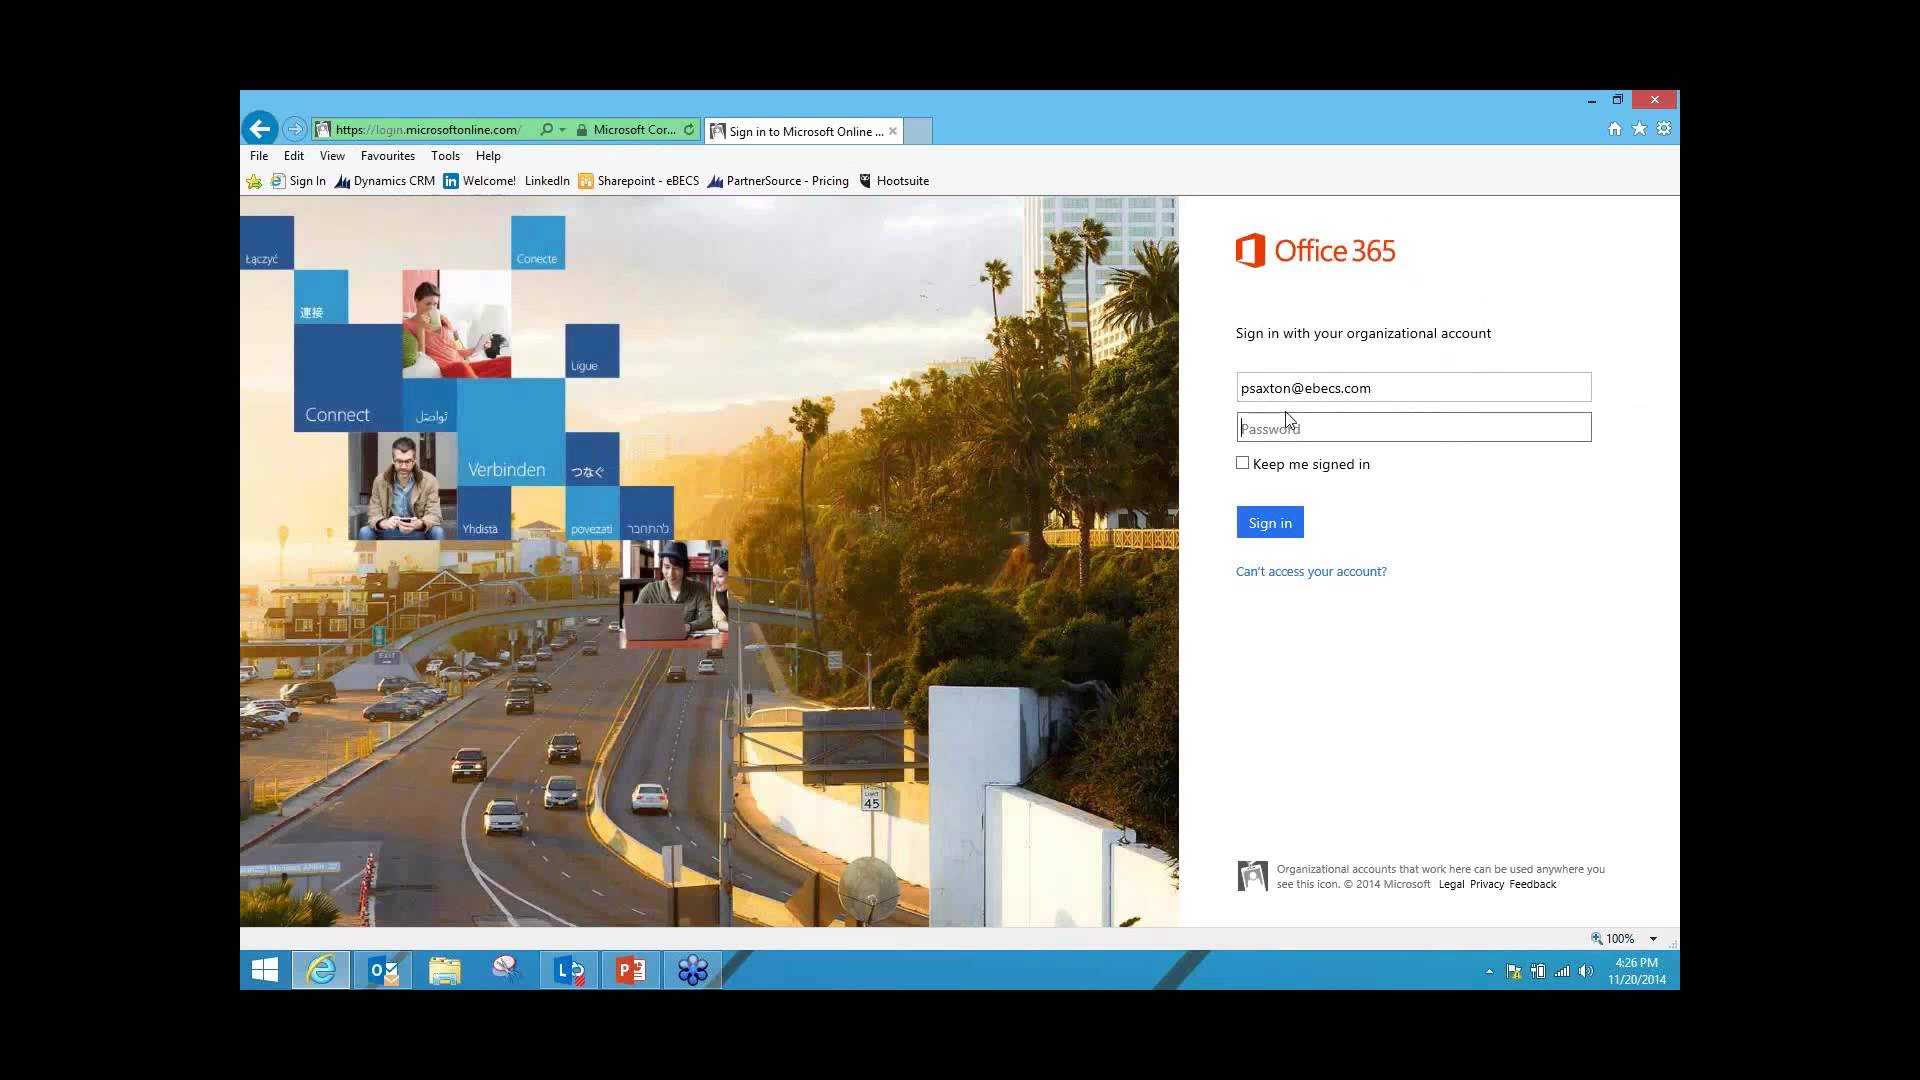Open the File menu

pyautogui.click(x=259, y=156)
